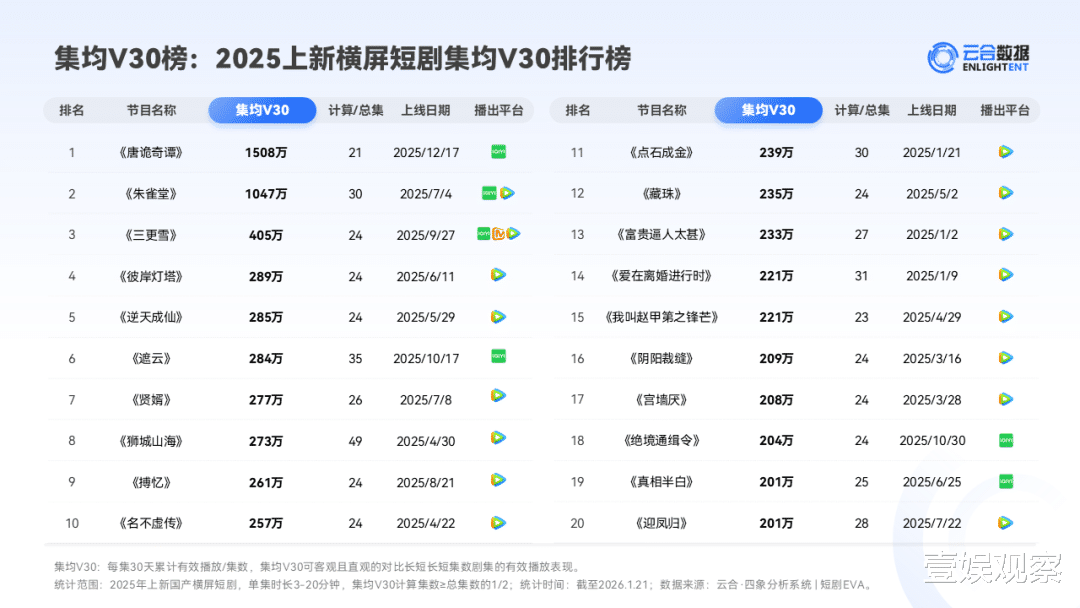Screen dimensions: 1080x608
Task: Click the date 2025/10/30
Action: [933, 440]
